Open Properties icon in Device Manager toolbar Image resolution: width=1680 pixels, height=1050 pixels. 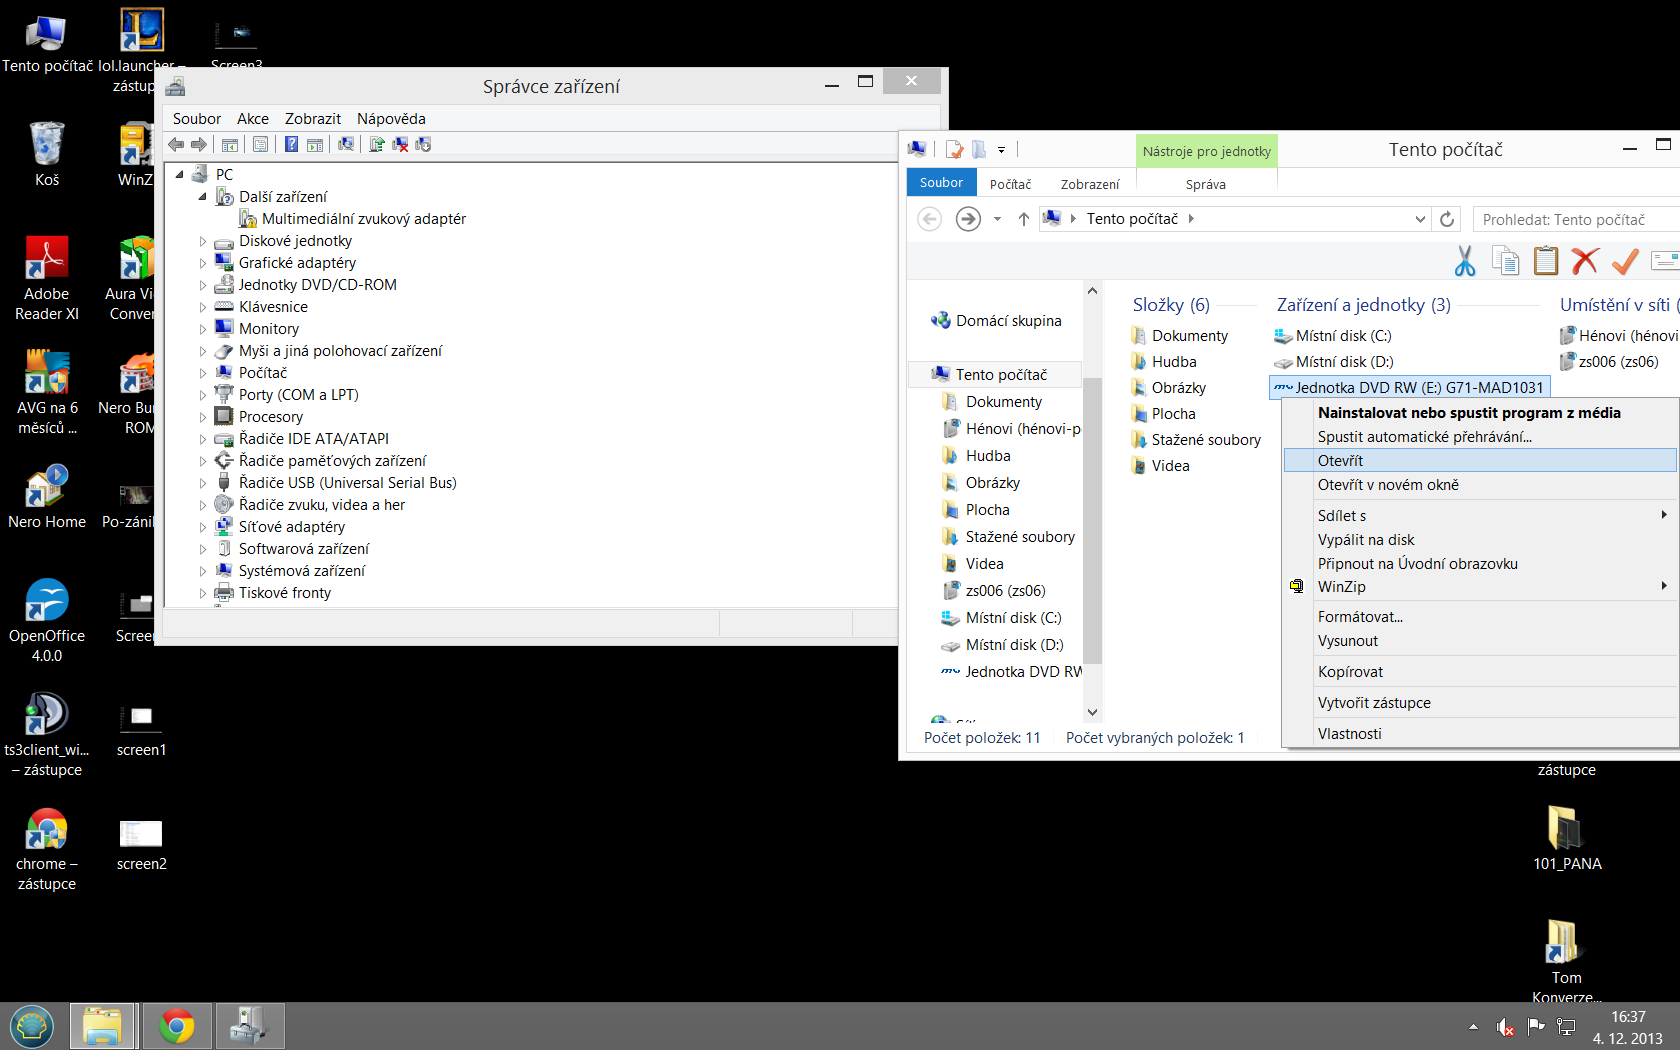260,145
